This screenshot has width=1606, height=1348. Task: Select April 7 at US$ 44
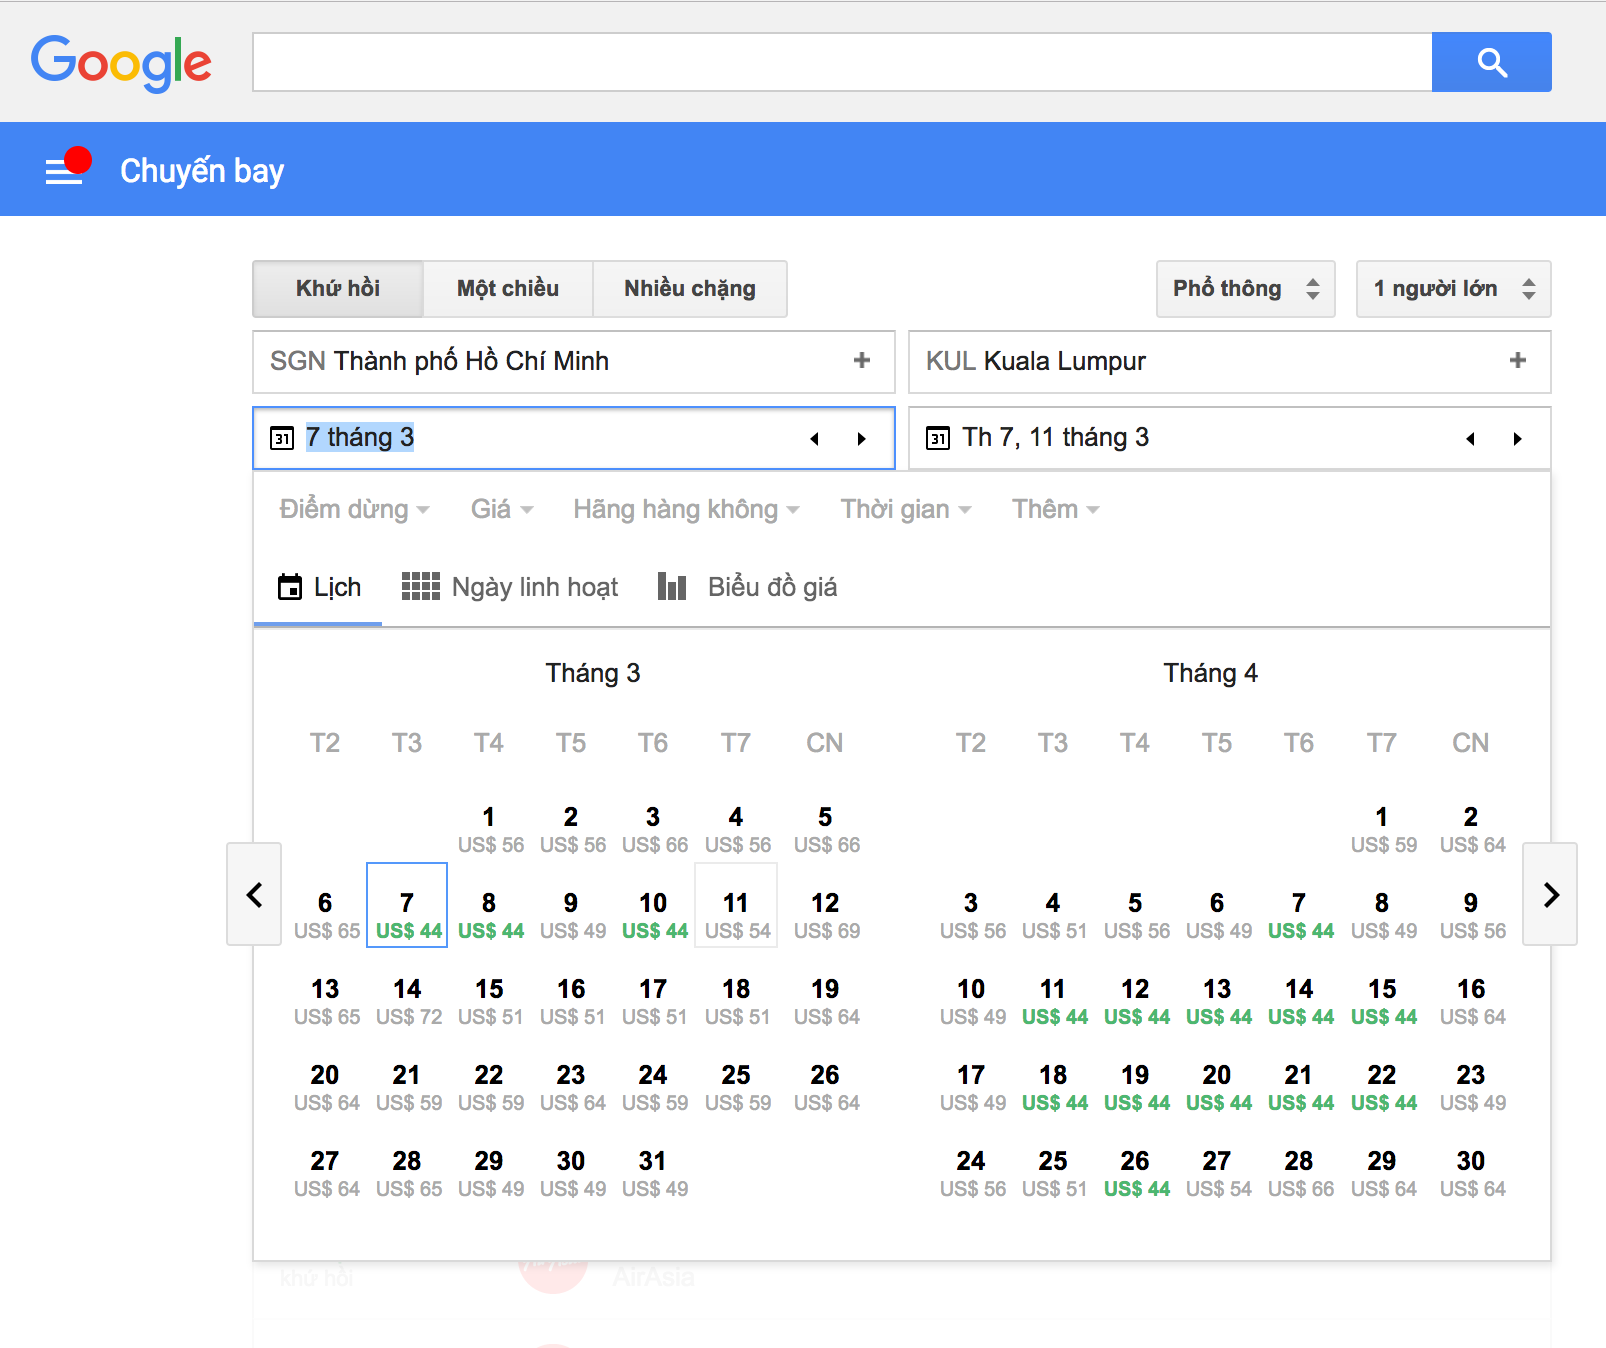1300,916
